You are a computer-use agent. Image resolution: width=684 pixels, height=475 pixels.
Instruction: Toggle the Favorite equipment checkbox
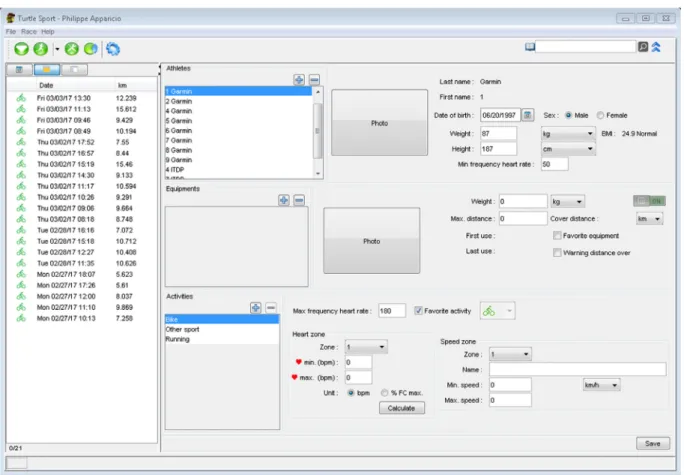pyautogui.click(x=557, y=236)
